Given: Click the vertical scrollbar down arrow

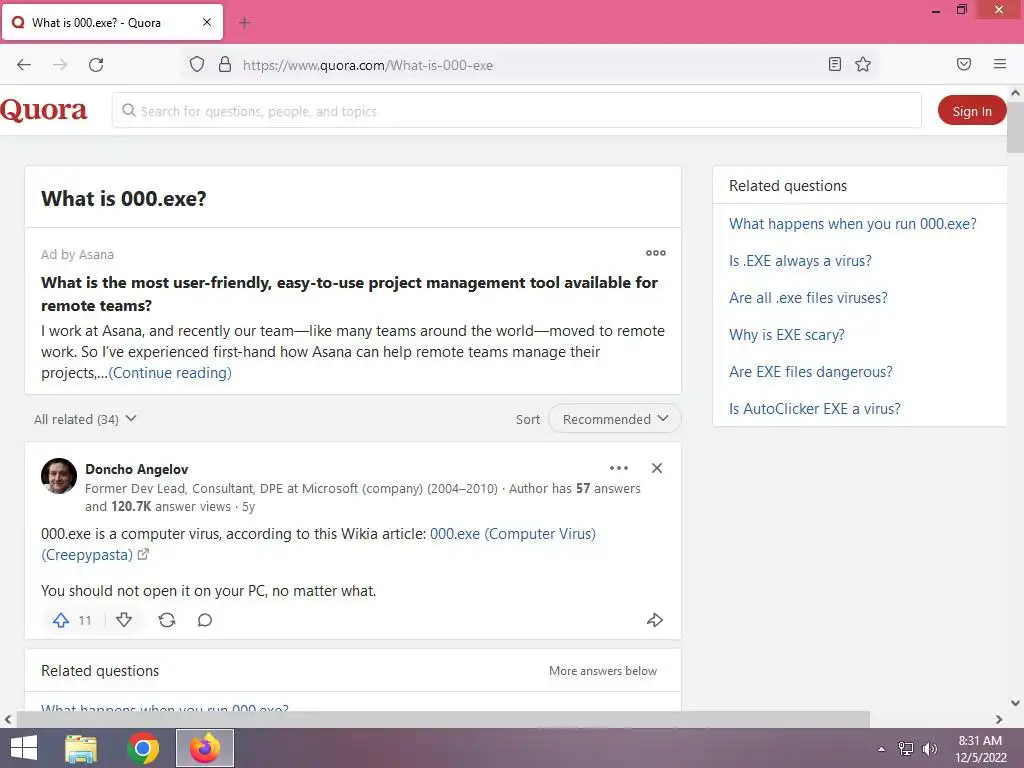Looking at the screenshot, I should click(x=1015, y=703).
